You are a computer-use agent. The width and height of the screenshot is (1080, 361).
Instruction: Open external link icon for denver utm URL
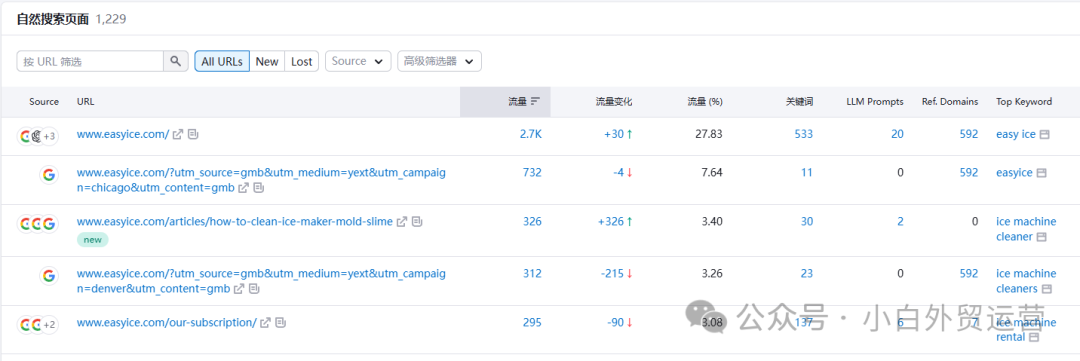coord(239,288)
